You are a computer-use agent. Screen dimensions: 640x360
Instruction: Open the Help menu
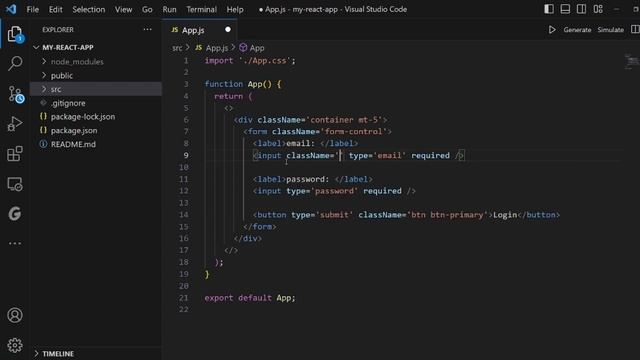click(235, 9)
